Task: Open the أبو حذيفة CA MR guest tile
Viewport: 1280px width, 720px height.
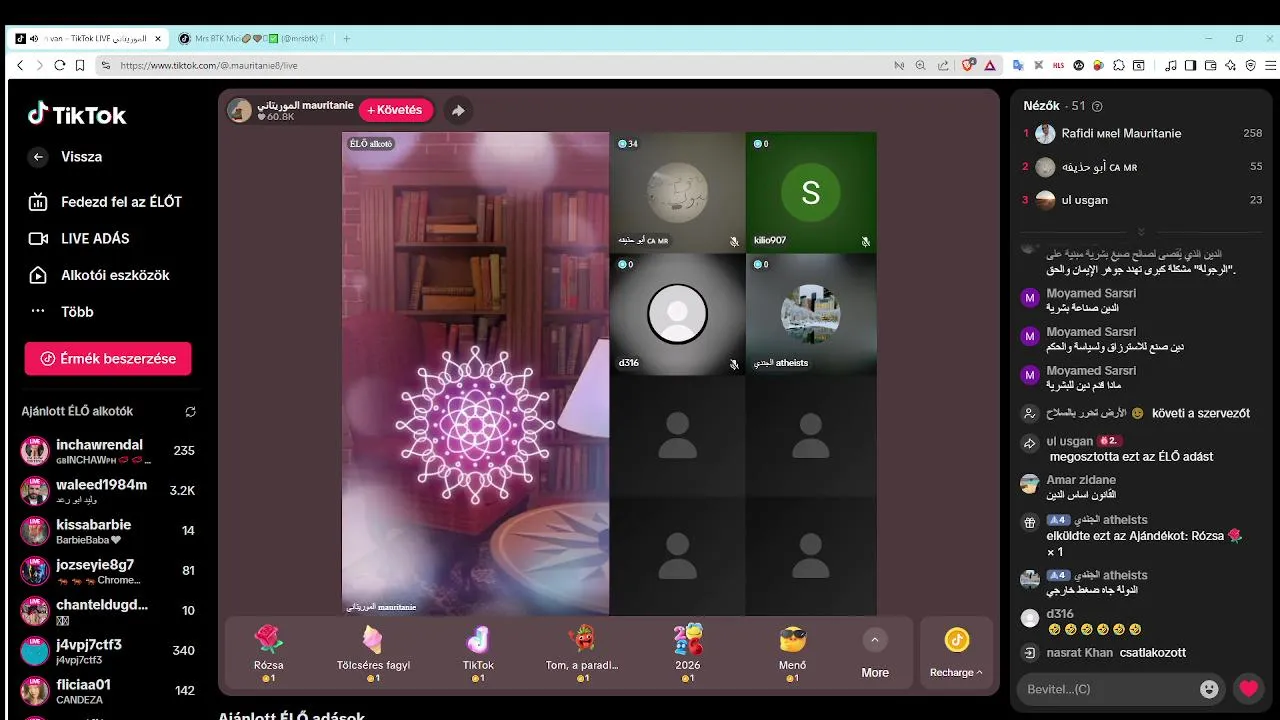Action: [677, 192]
